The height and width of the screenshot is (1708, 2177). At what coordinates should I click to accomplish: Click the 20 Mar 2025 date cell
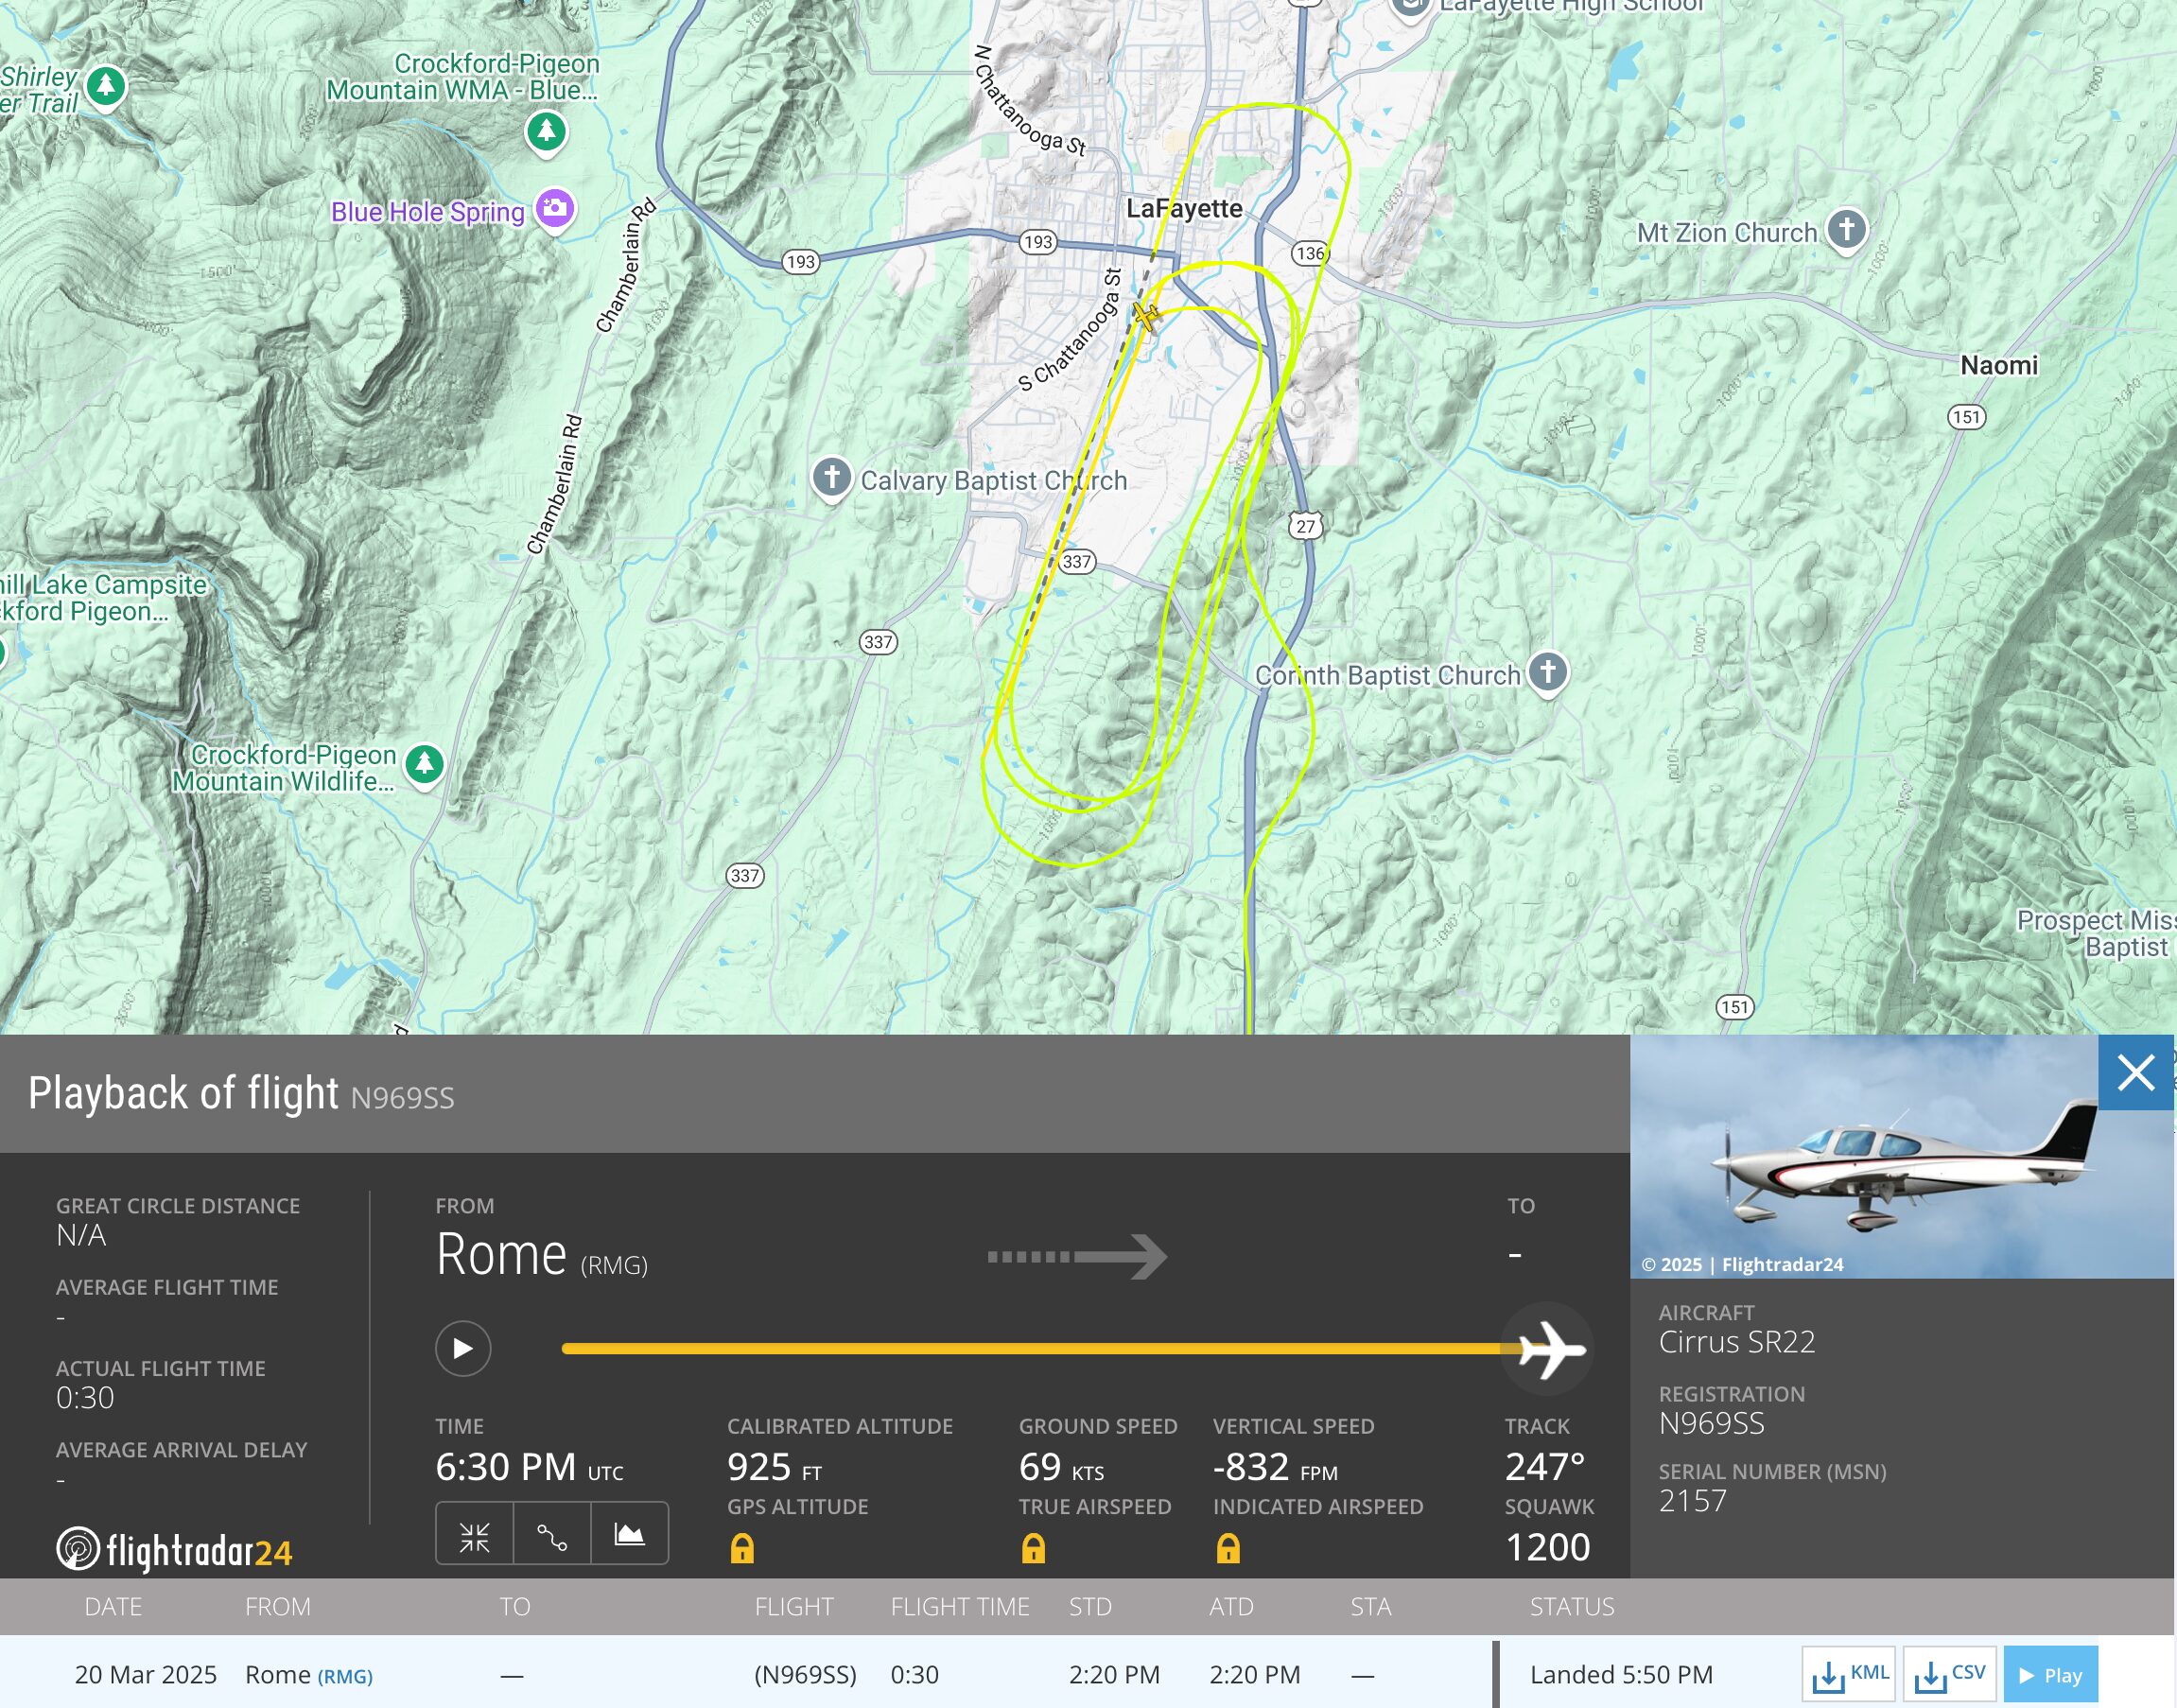coord(145,1675)
